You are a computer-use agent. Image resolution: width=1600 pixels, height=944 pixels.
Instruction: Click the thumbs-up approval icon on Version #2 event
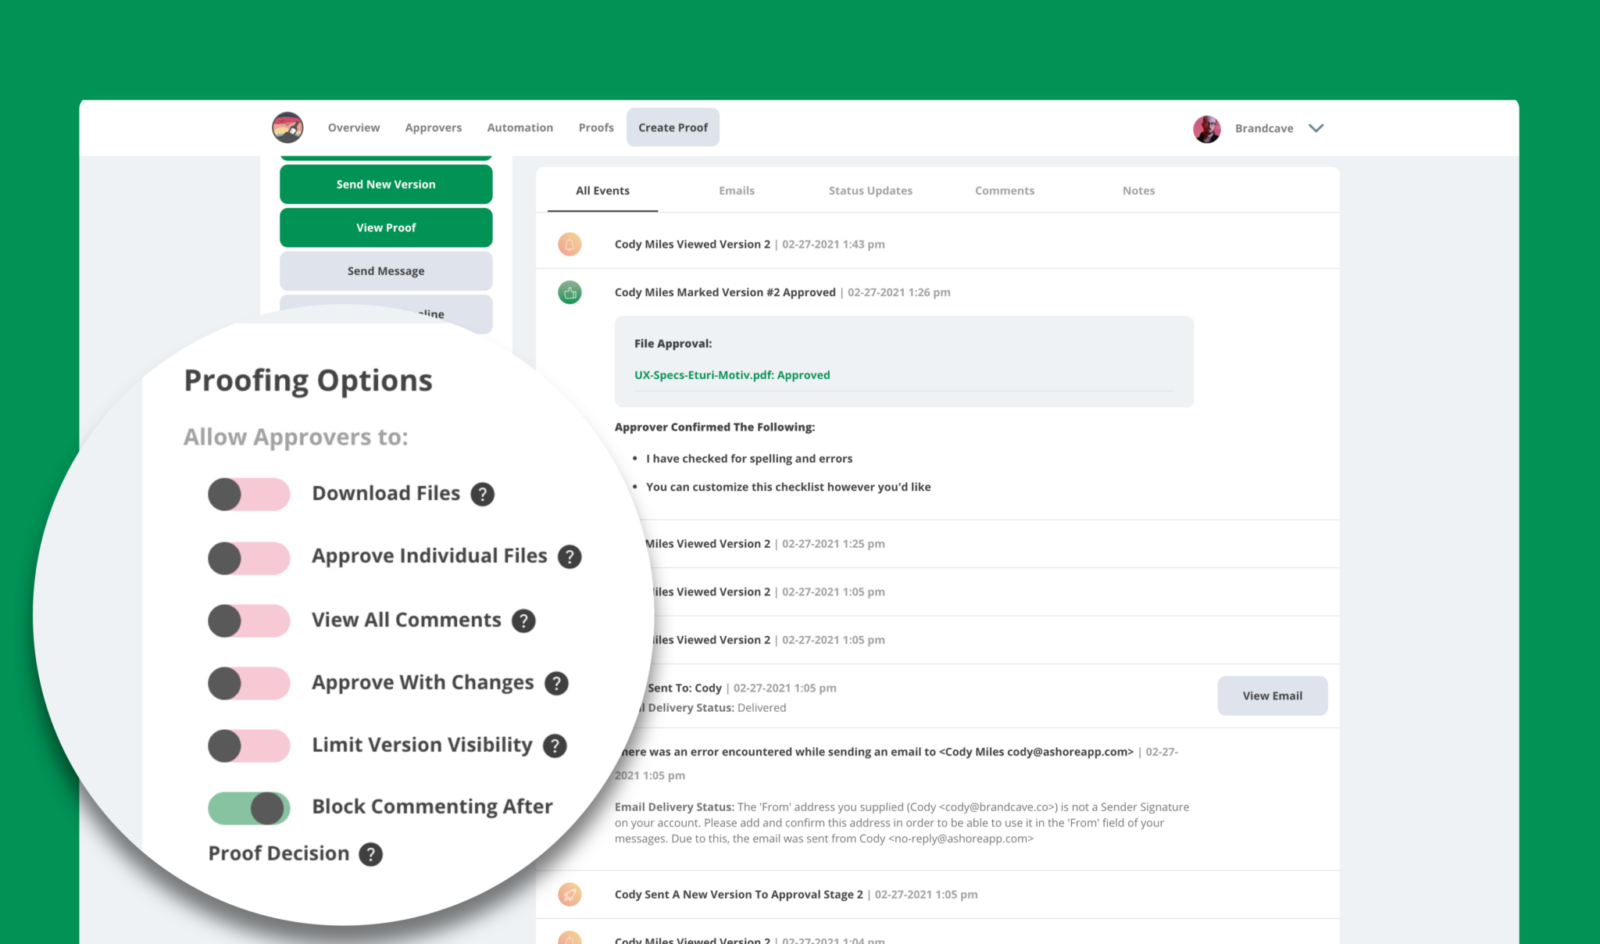point(569,292)
